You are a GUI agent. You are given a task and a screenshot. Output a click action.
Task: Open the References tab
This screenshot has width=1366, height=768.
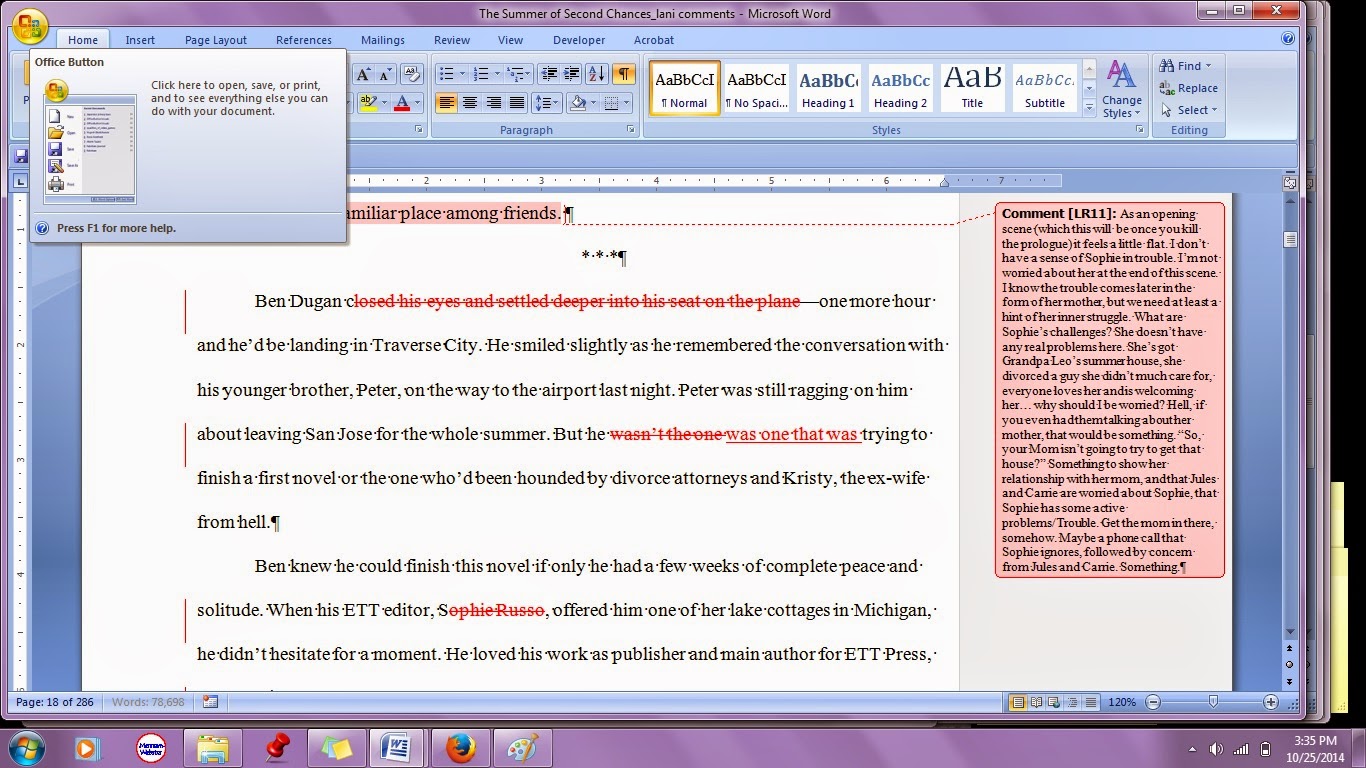tap(304, 40)
